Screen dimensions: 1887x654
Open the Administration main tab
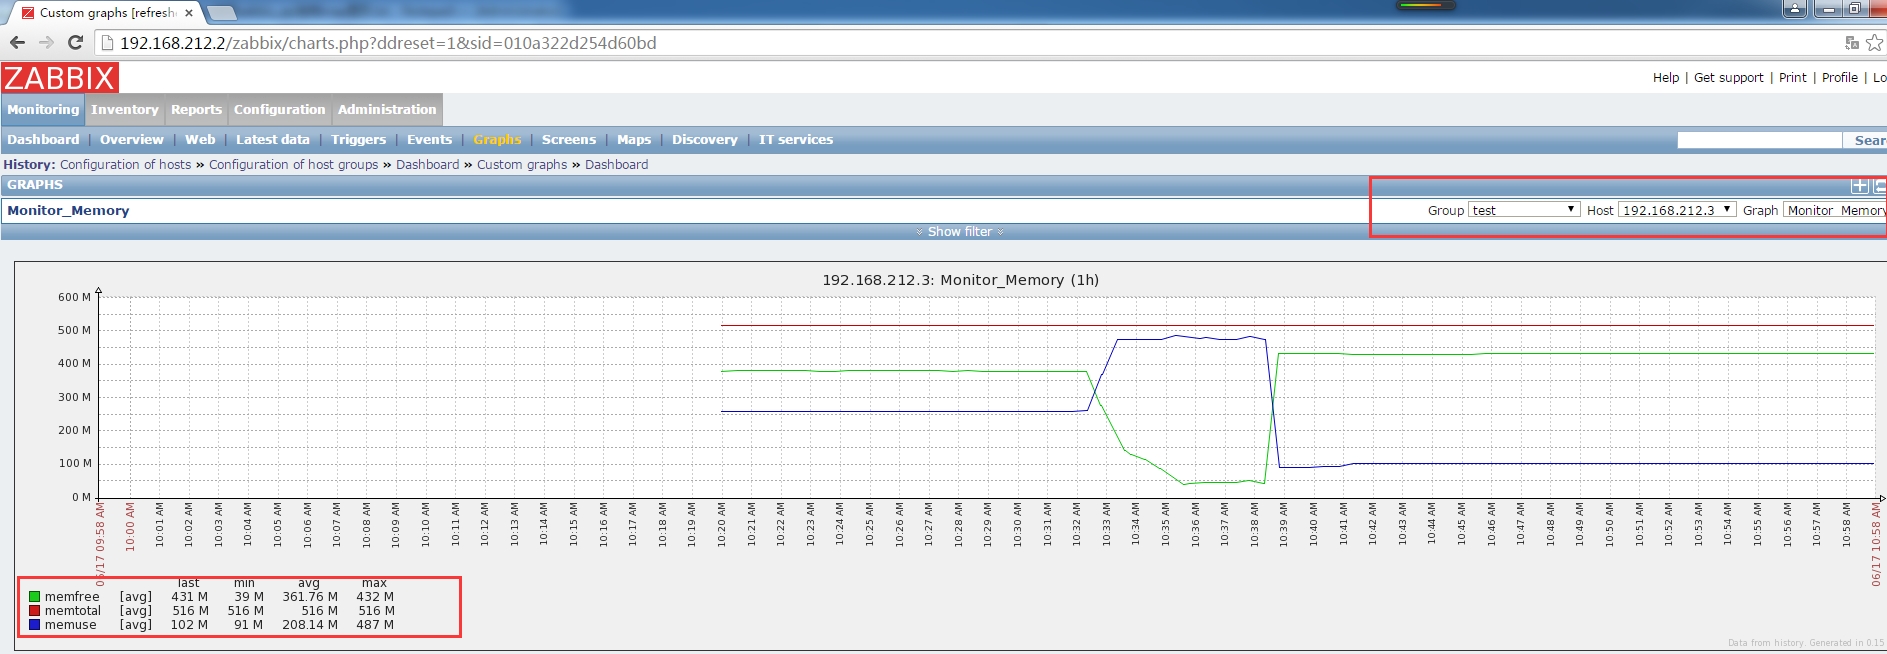point(387,110)
